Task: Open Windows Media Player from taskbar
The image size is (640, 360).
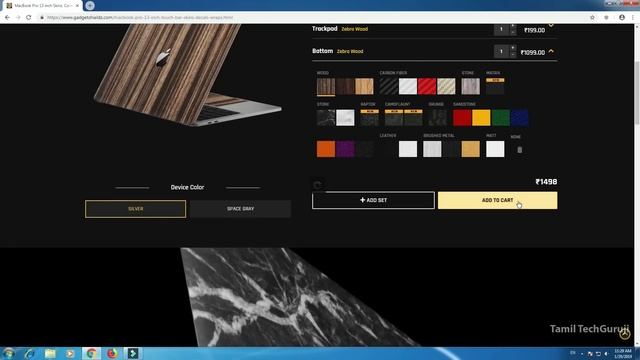Action: pyautogui.click(x=71, y=353)
